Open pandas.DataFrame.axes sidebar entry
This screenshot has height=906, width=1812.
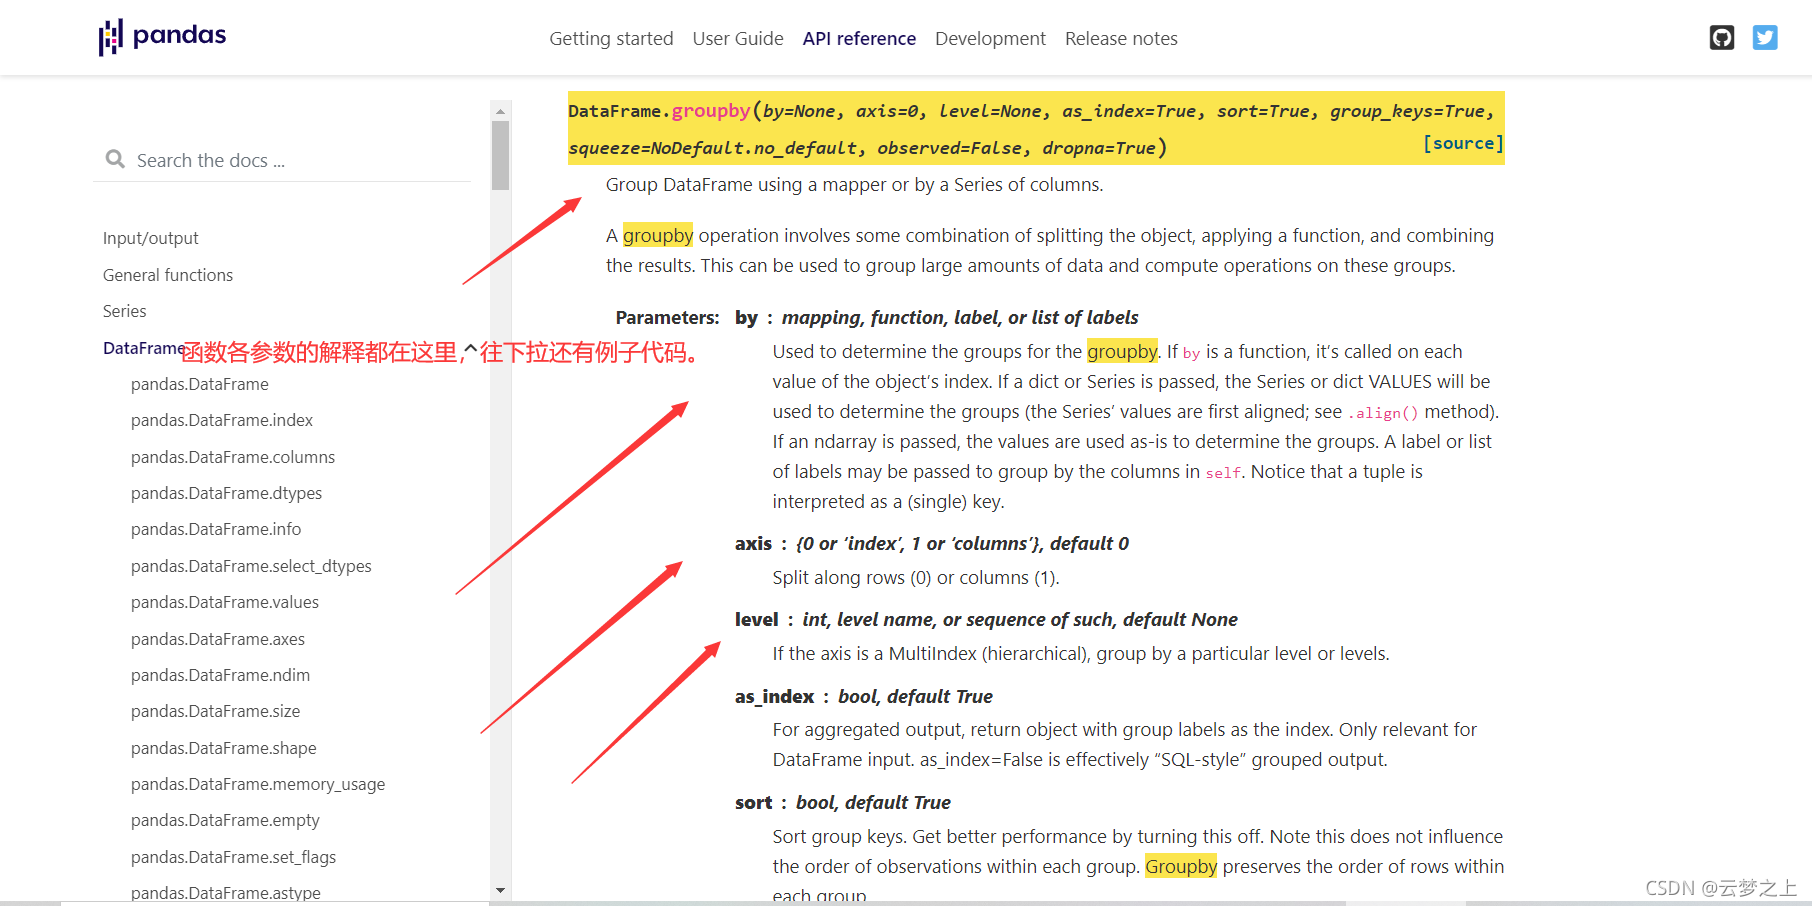click(218, 639)
